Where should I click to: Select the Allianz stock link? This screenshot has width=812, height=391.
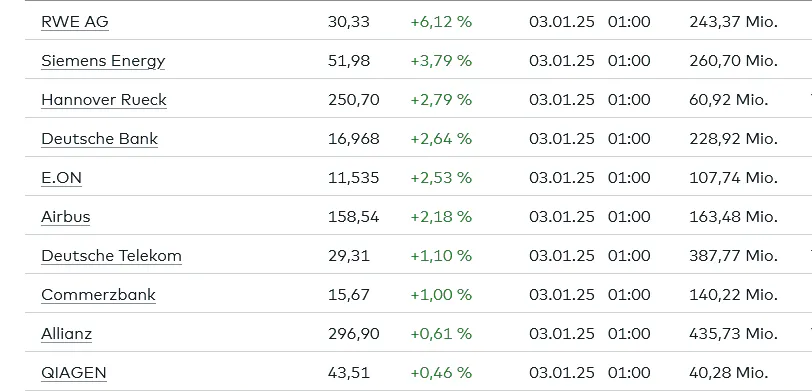point(66,334)
